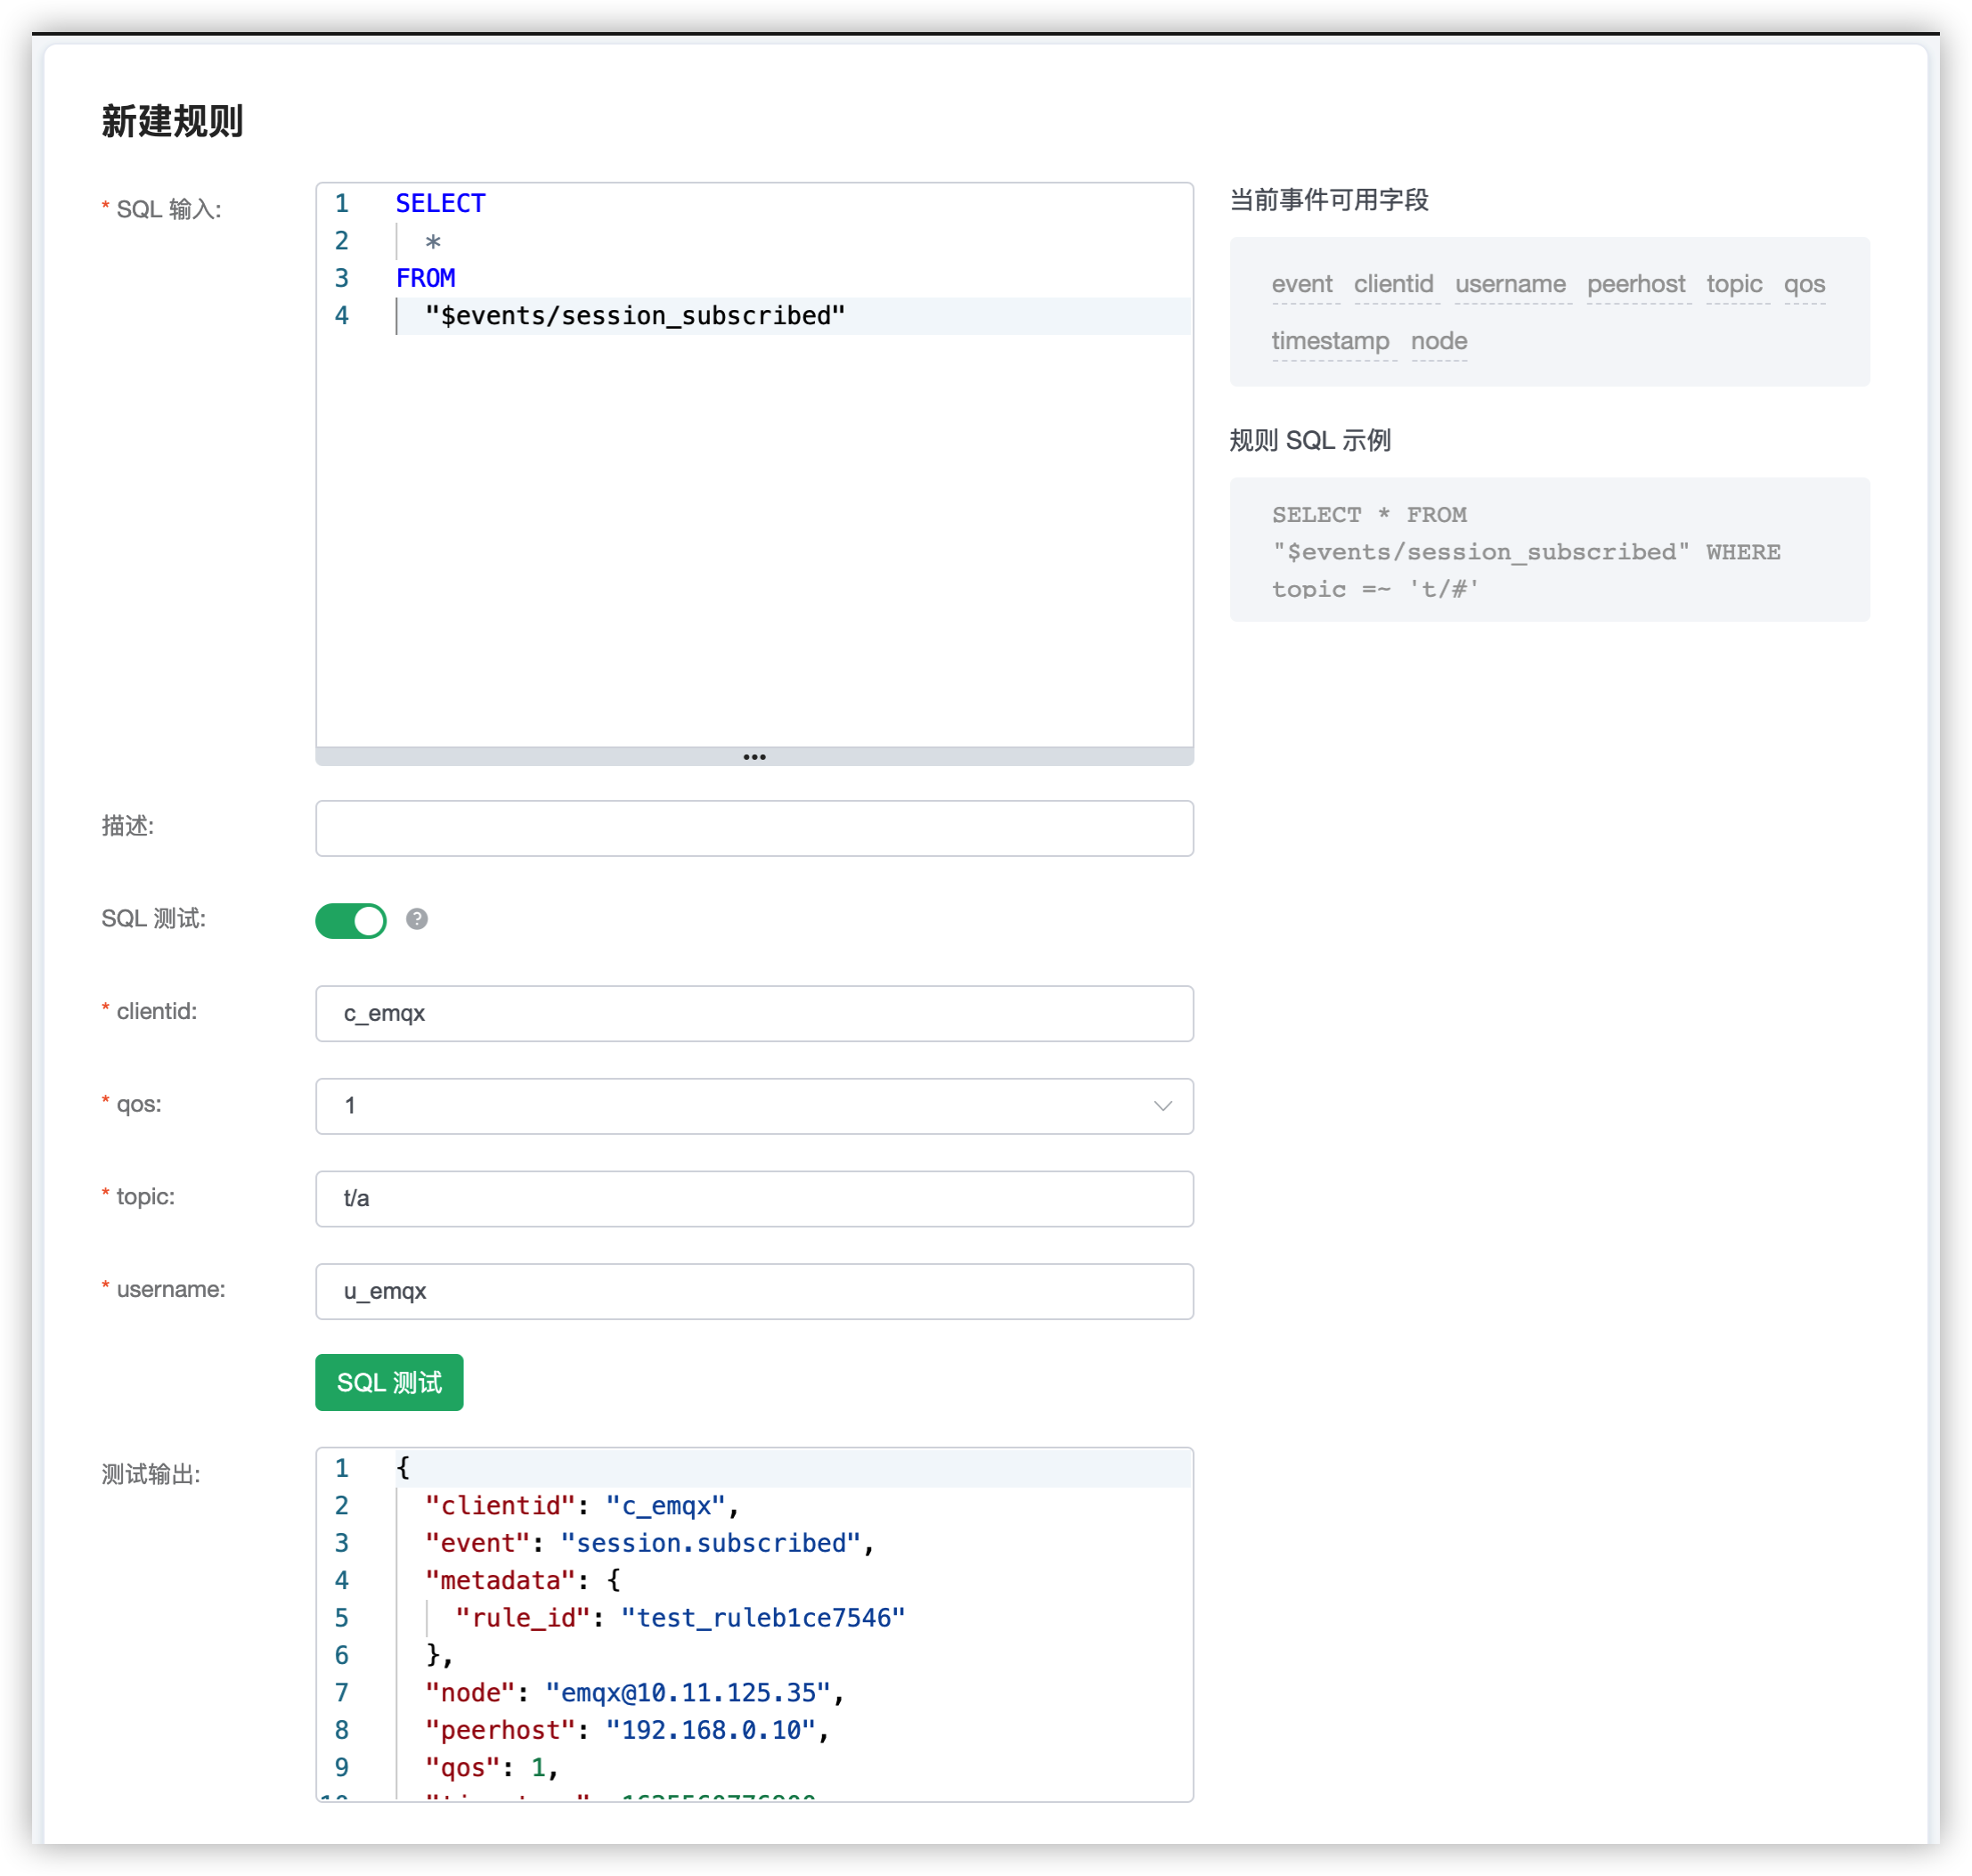Toggle the SQL 测试 switch off
This screenshot has height=1876, width=1972.
click(x=351, y=920)
